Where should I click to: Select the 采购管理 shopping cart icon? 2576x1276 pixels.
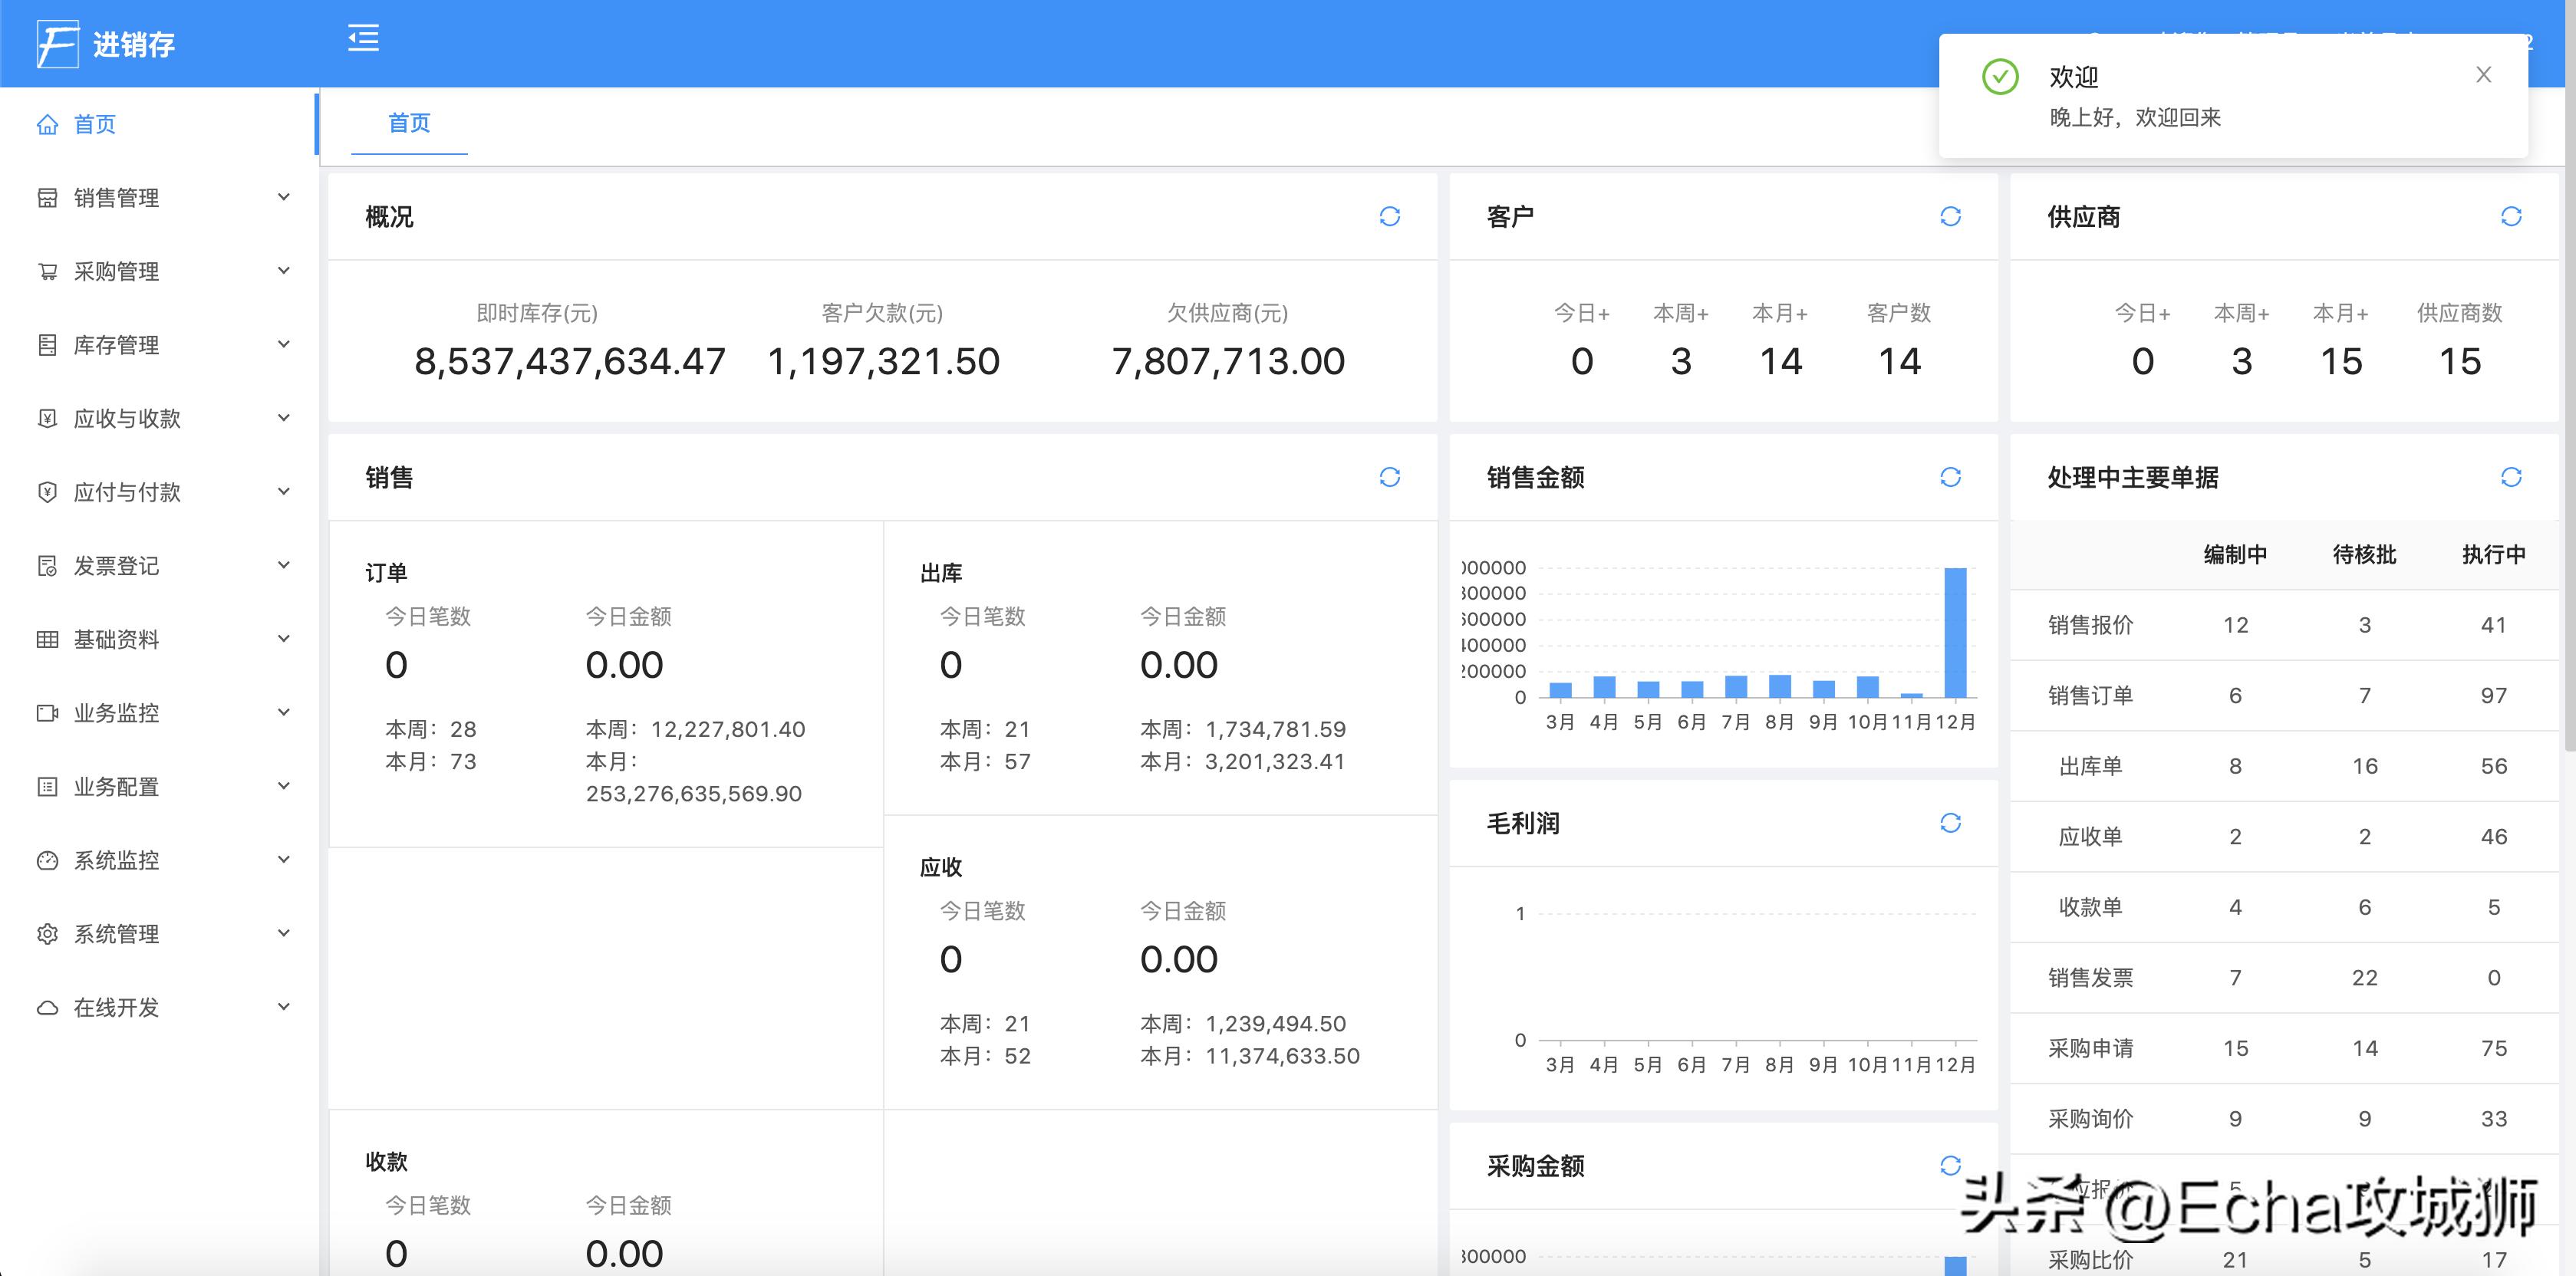[x=48, y=271]
